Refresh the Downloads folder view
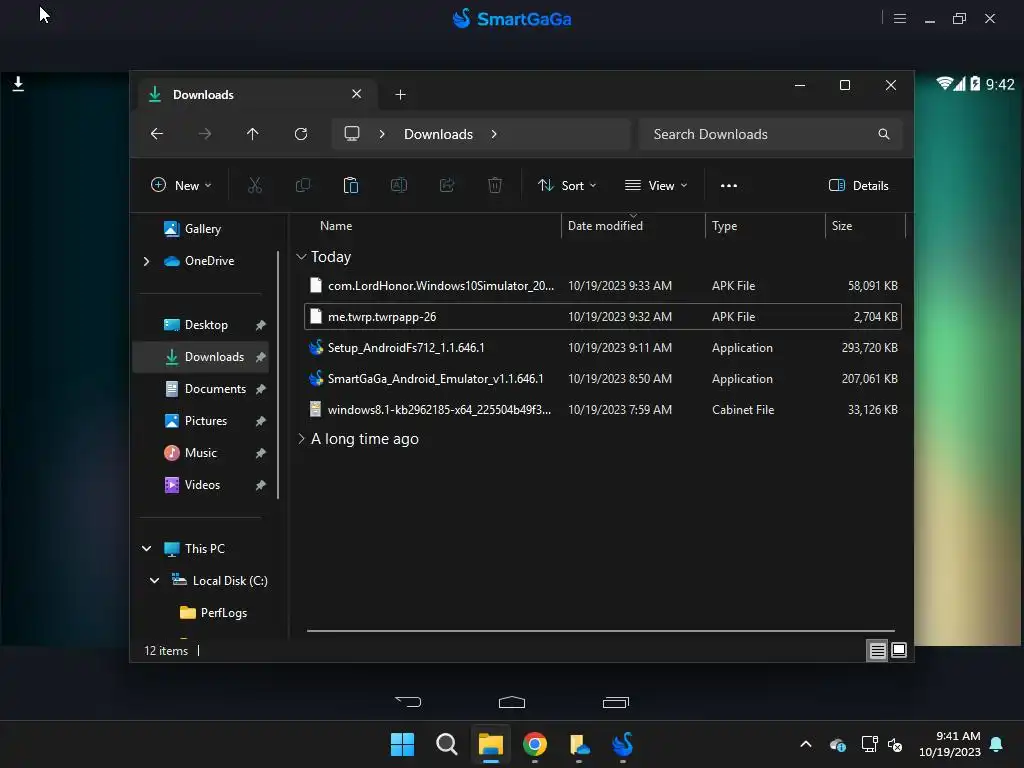 [301, 134]
